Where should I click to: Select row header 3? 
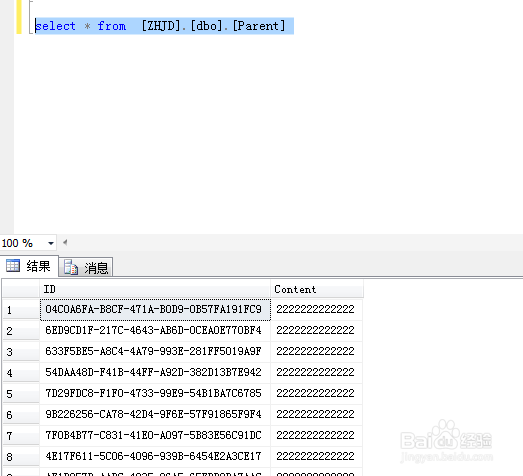(x=21, y=352)
